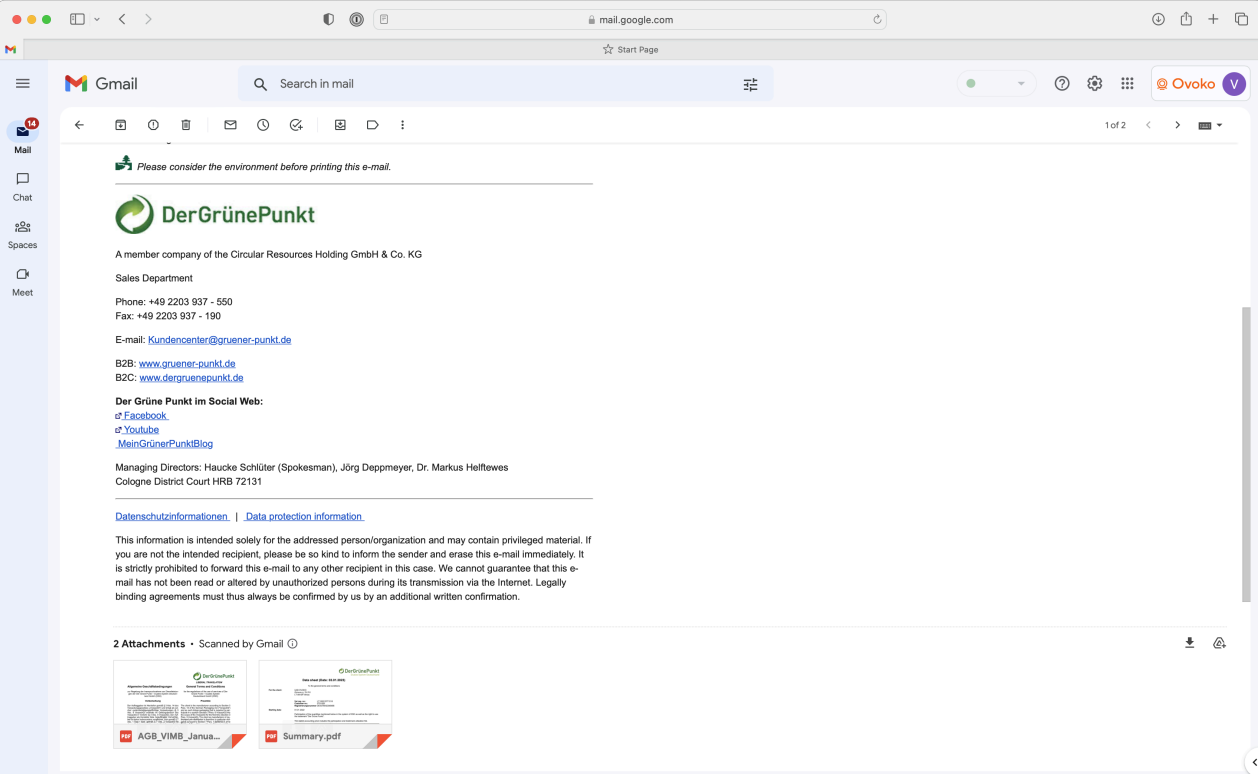Add all attachments to Drive
Screen dimensions: 1258x774
[1219, 643]
